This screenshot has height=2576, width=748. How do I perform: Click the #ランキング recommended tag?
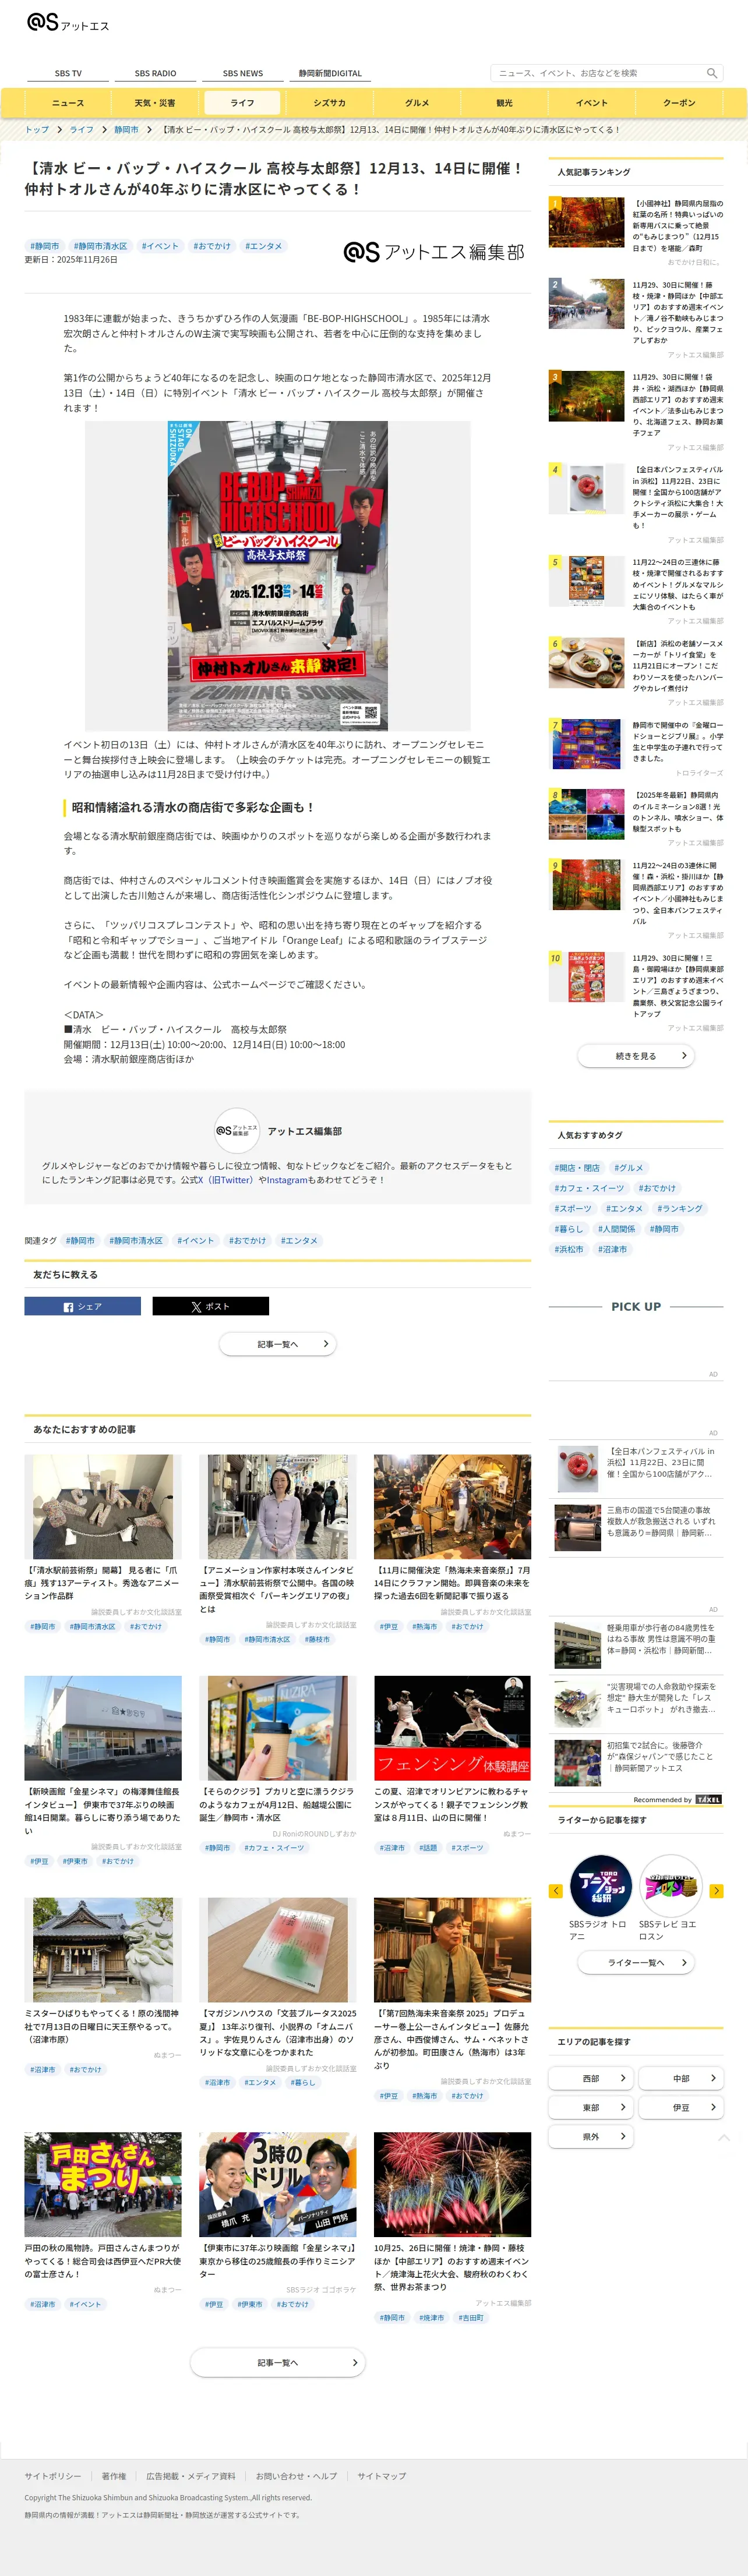680,1209
